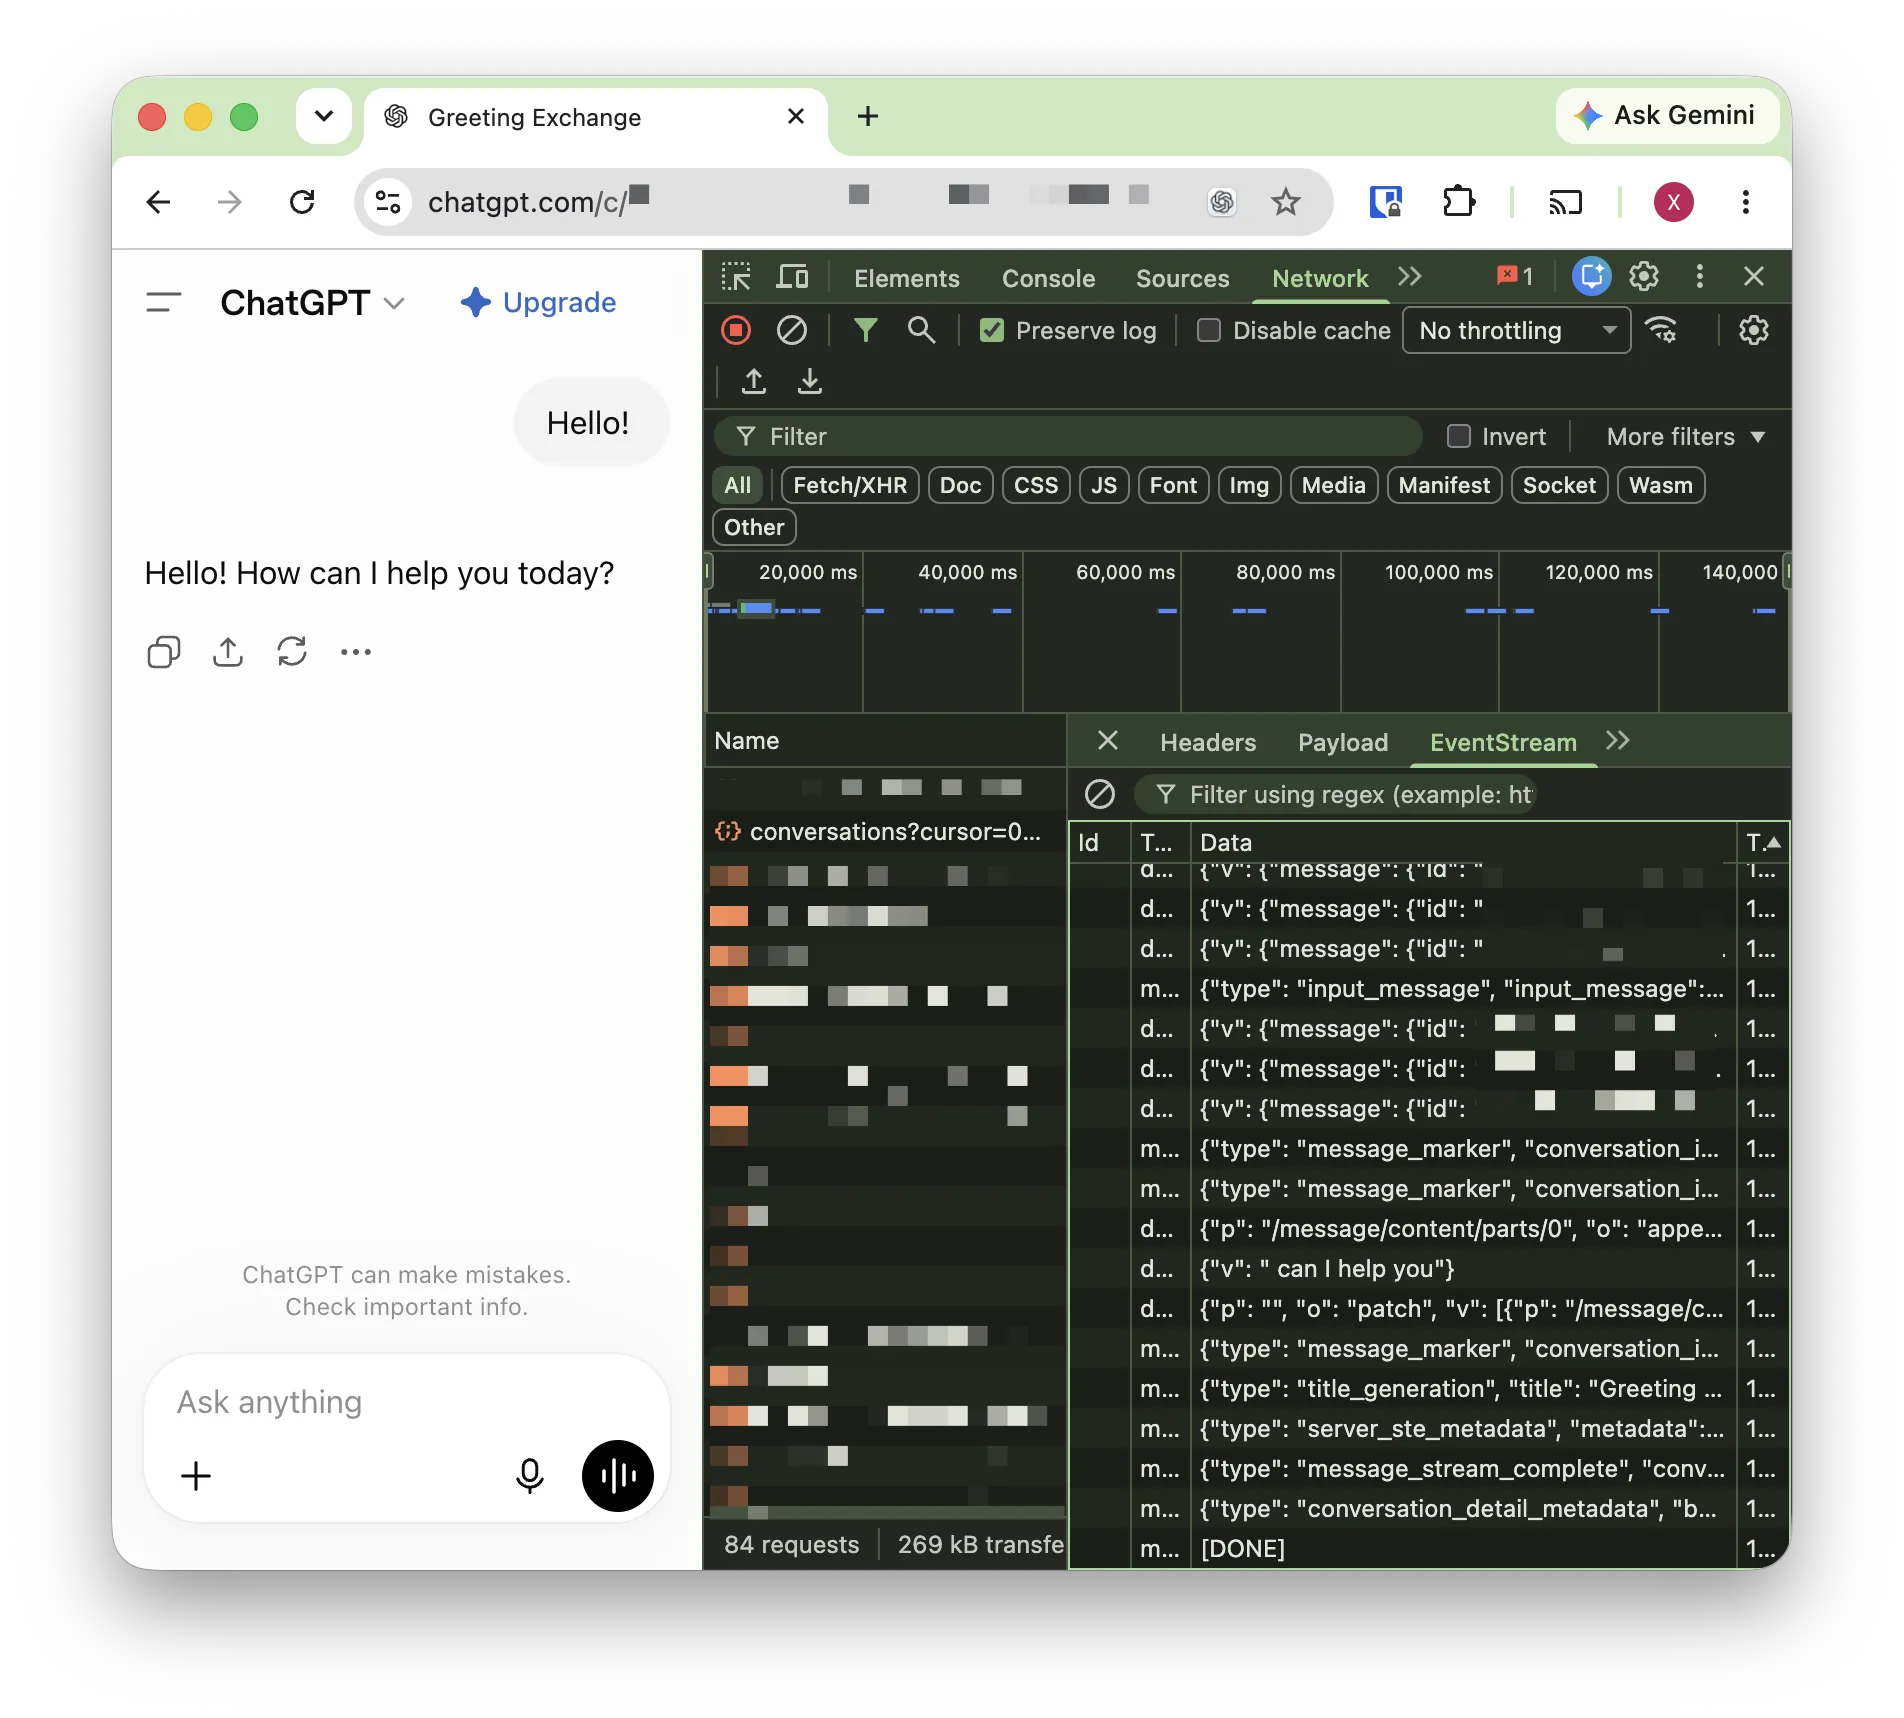The width and height of the screenshot is (1904, 1718).
Task: Regenerate the ChatGPT response
Action: 292,652
